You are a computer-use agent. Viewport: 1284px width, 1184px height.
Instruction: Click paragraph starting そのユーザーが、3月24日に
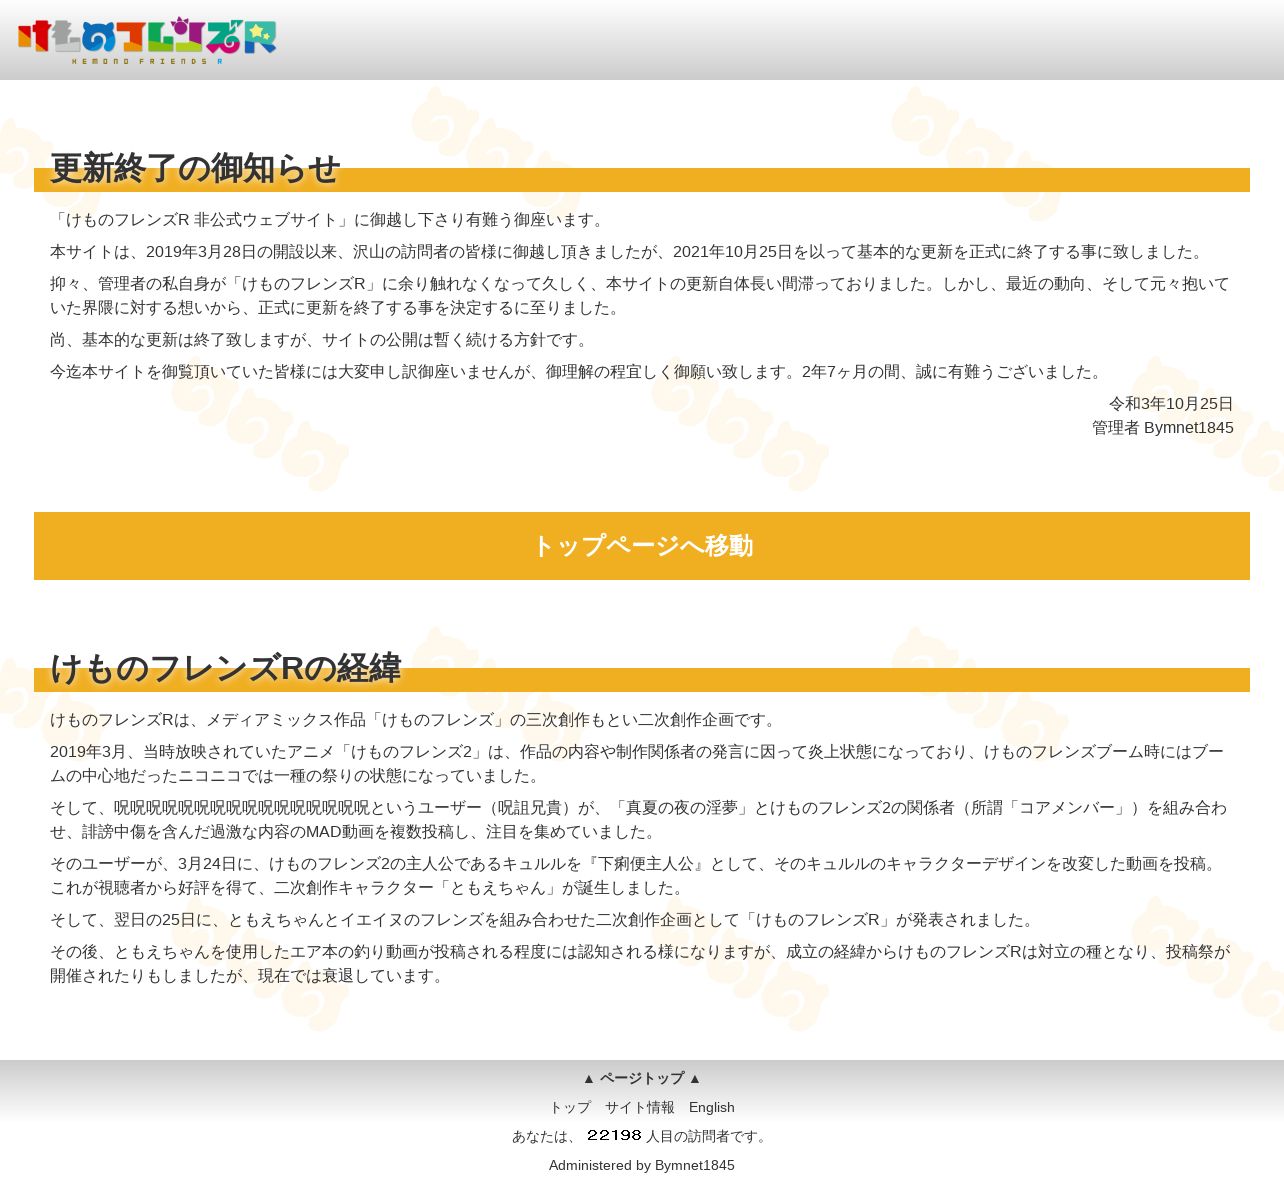point(636,876)
